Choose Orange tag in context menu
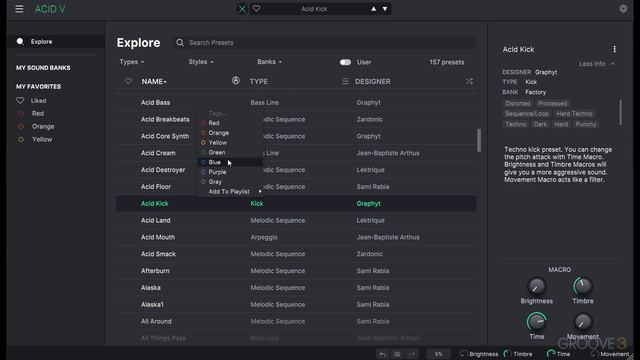 click(x=231, y=133)
